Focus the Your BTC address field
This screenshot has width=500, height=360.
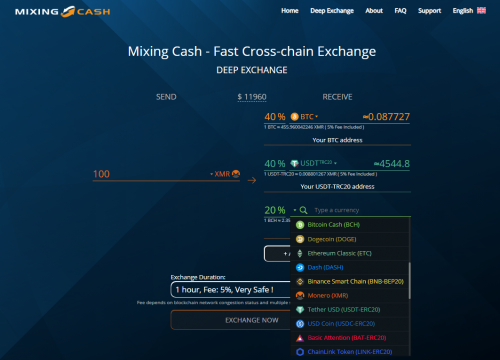coord(337,140)
